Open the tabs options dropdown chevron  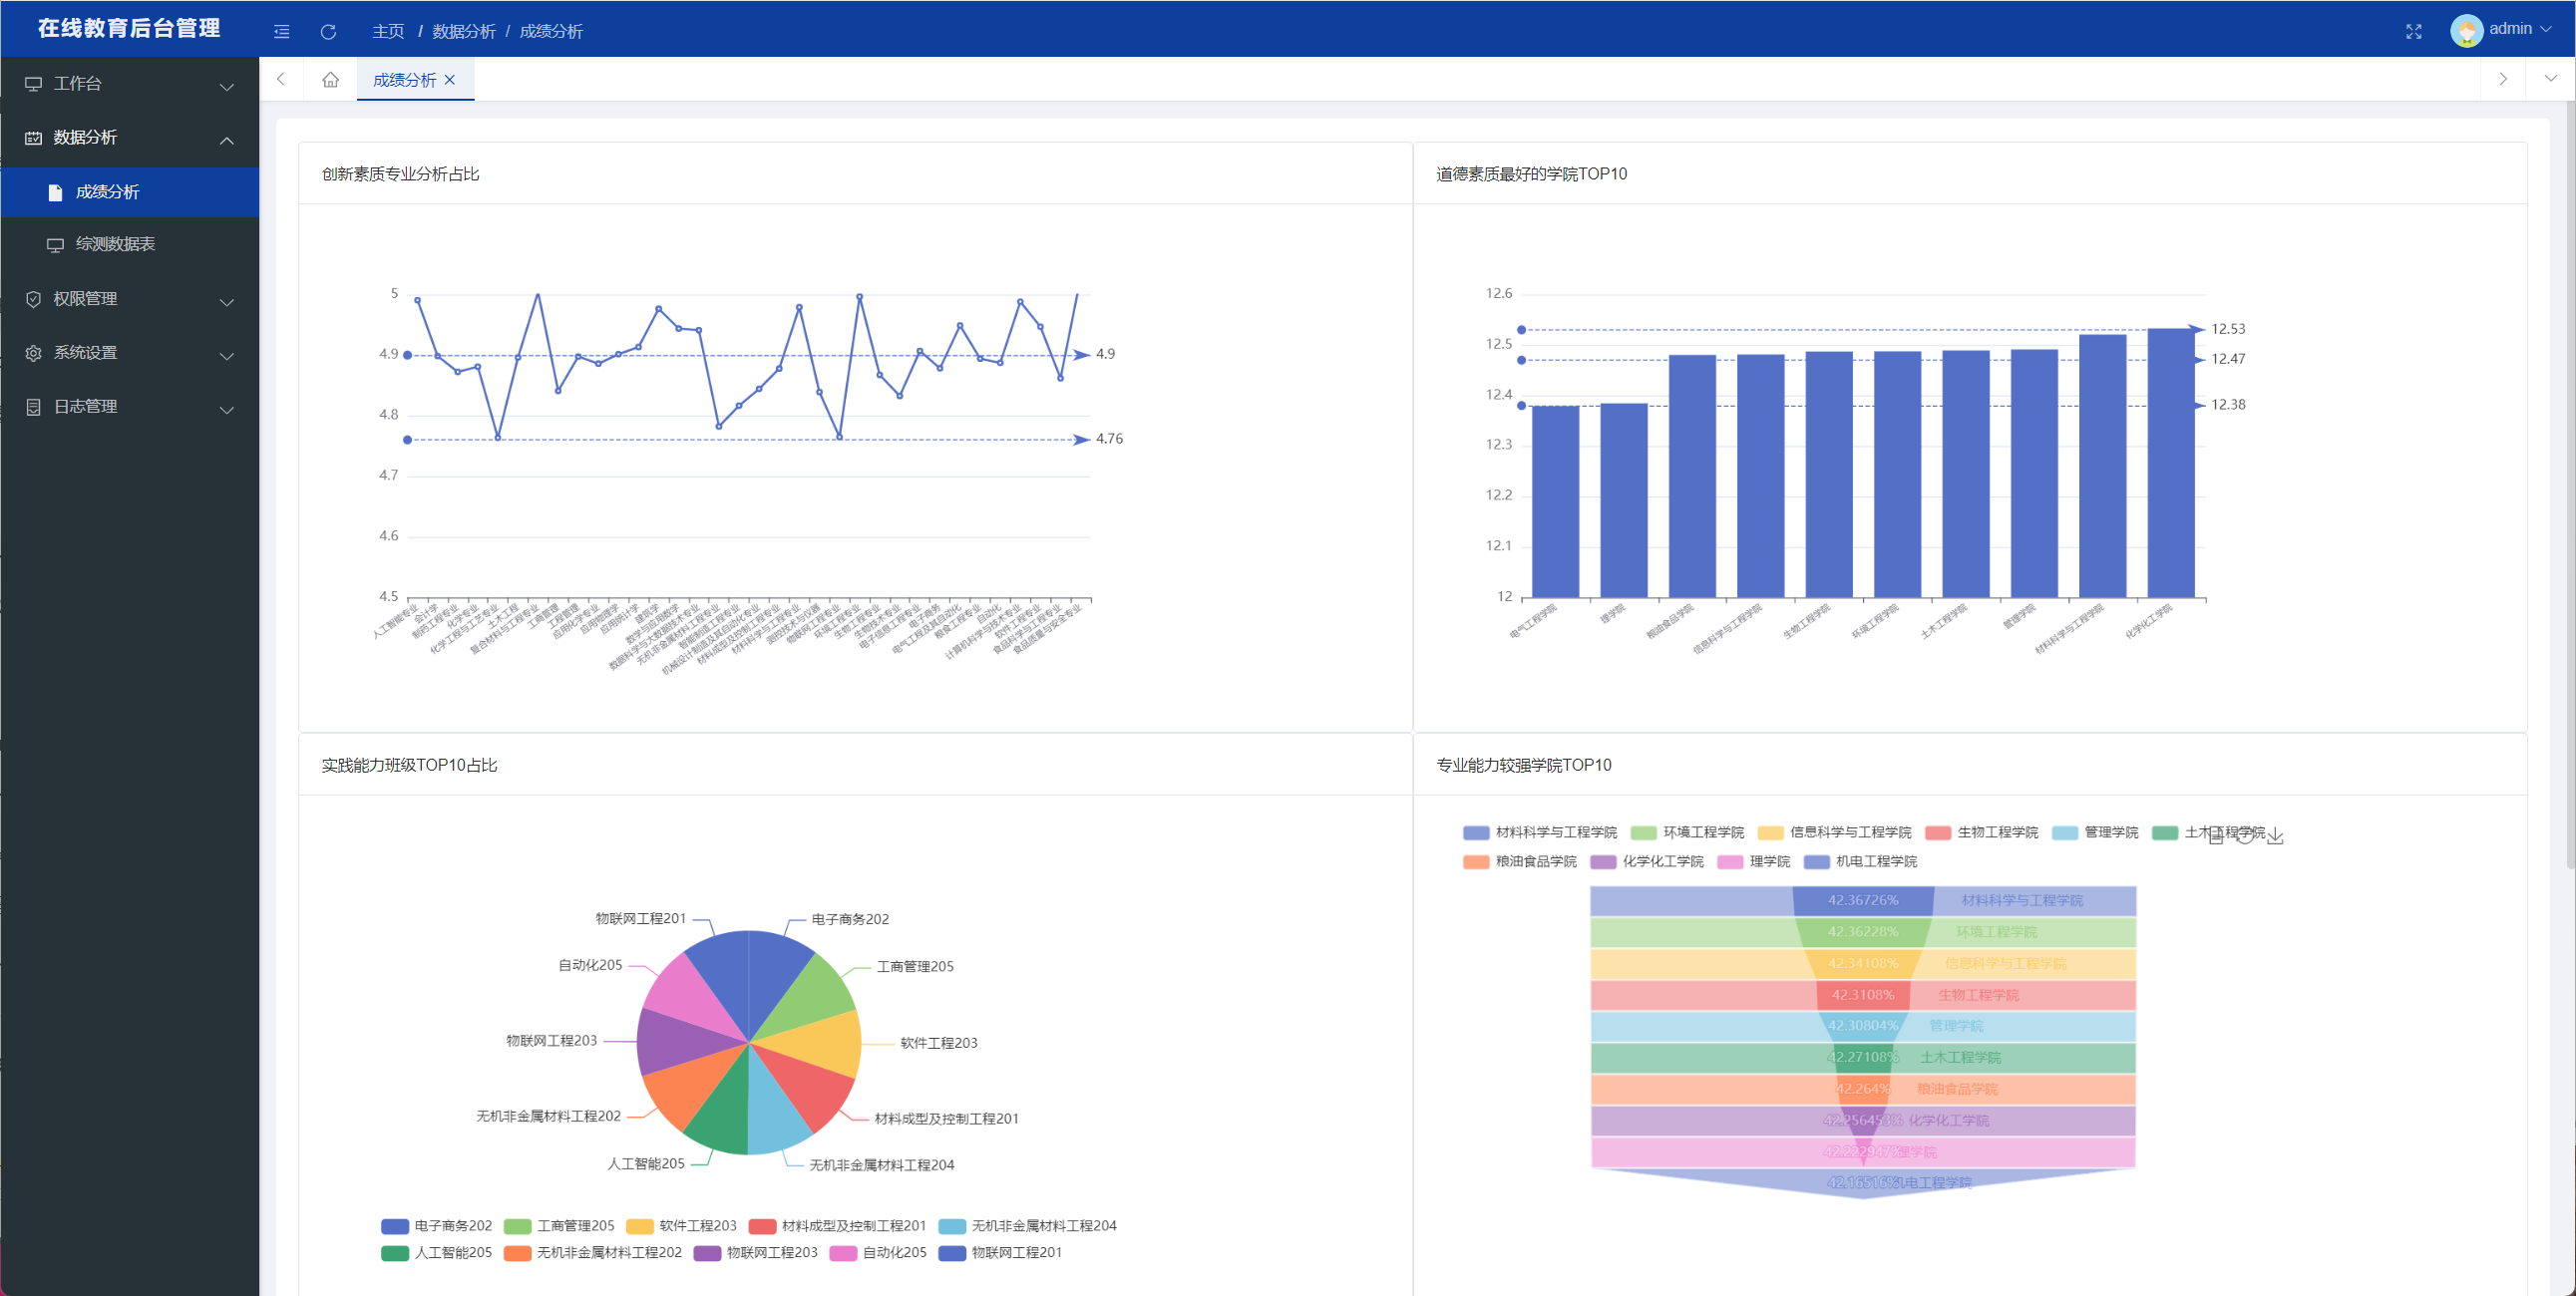point(2550,79)
